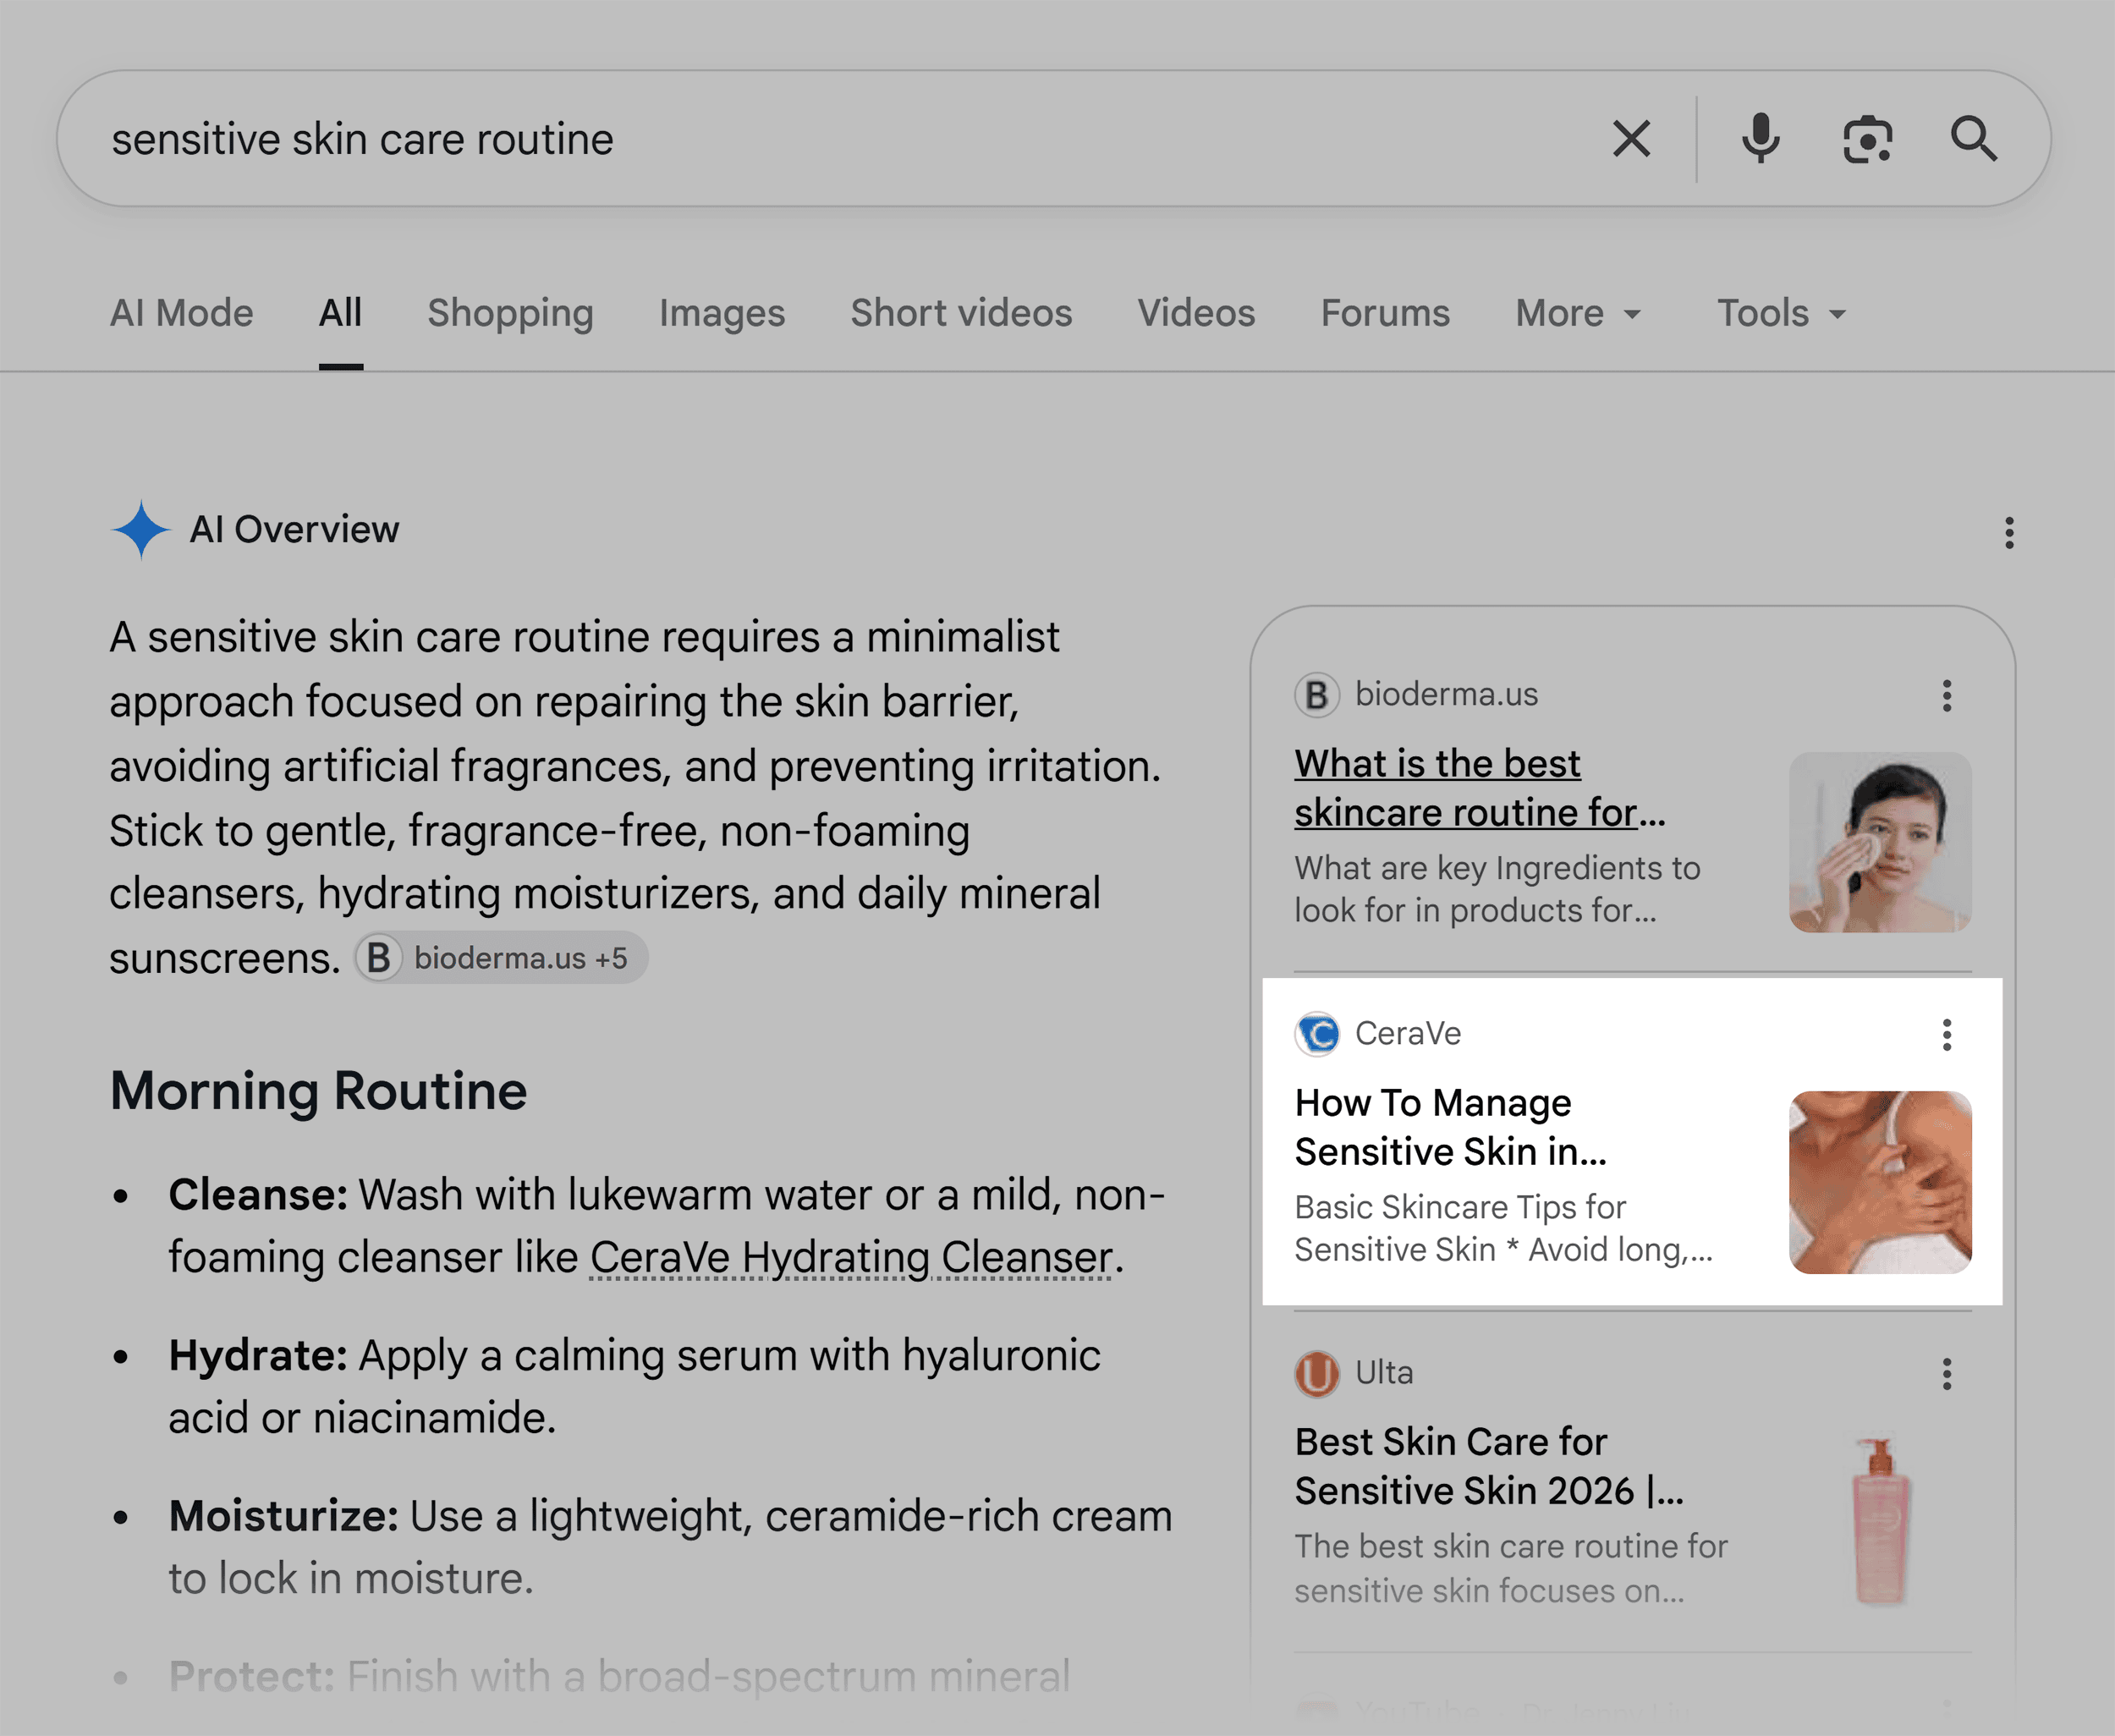Image resolution: width=2115 pixels, height=1736 pixels.
Task: Open Short videos tab
Action: (x=961, y=313)
